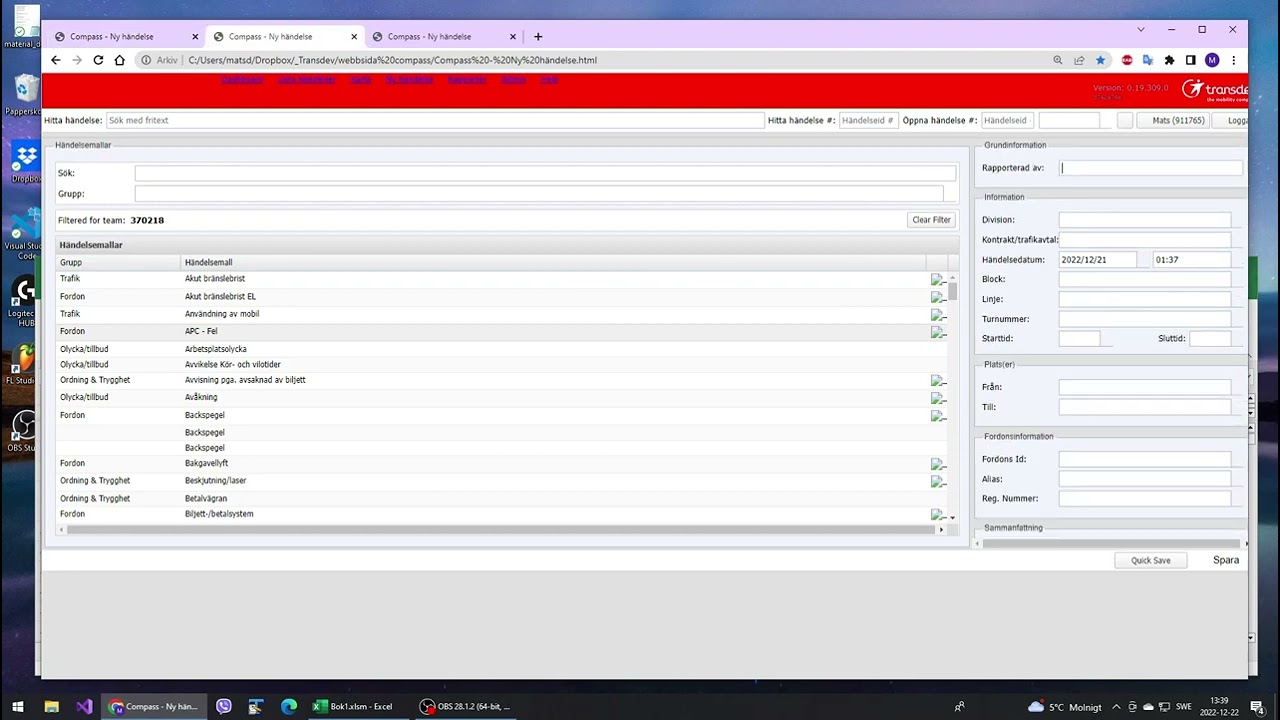Click the template list horizontal scrollbar
The image size is (1280, 720).
pyautogui.click(x=502, y=529)
